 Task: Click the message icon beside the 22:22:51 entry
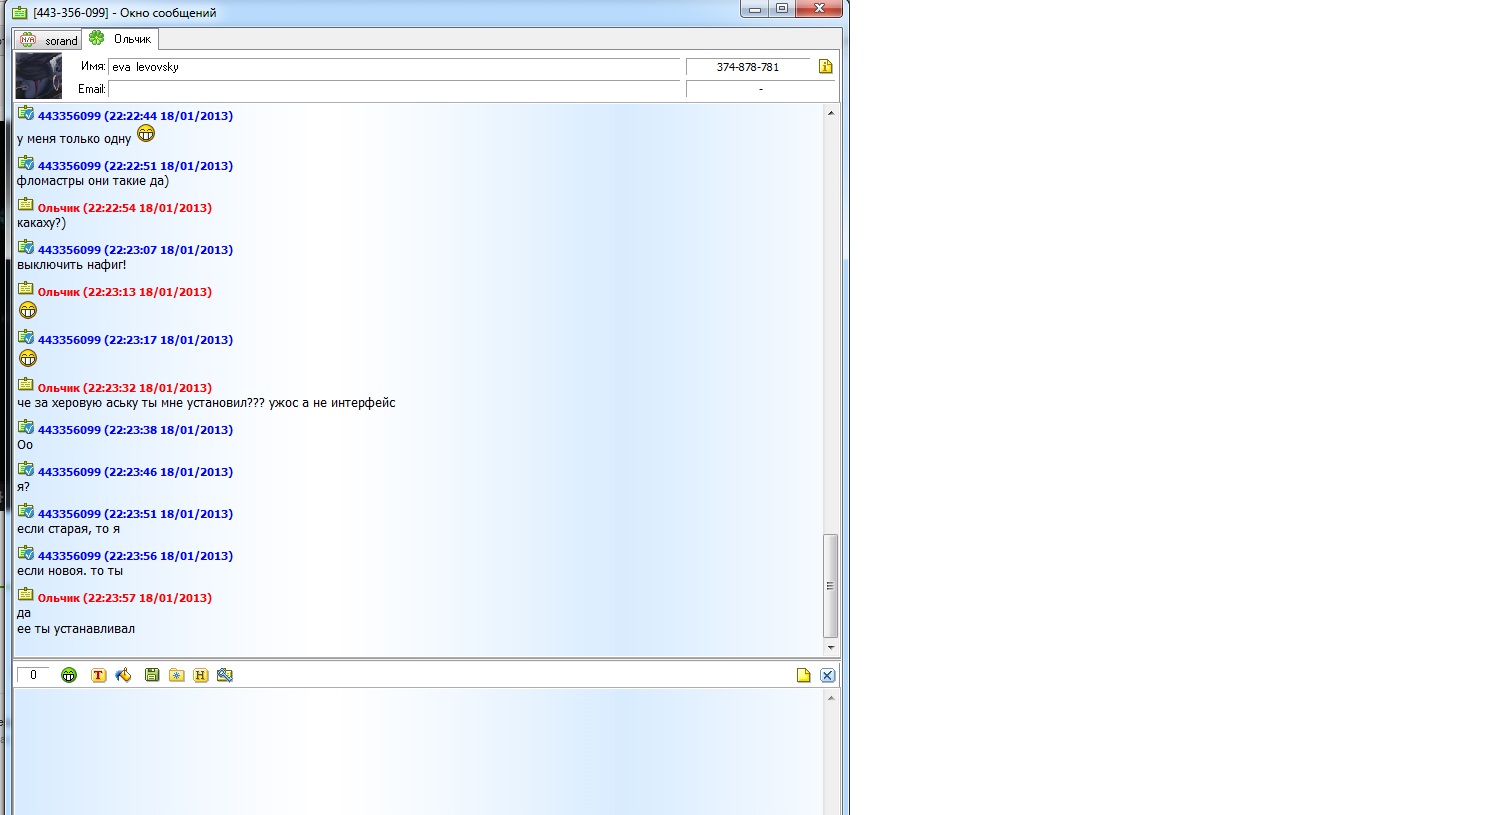click(26, 163)
